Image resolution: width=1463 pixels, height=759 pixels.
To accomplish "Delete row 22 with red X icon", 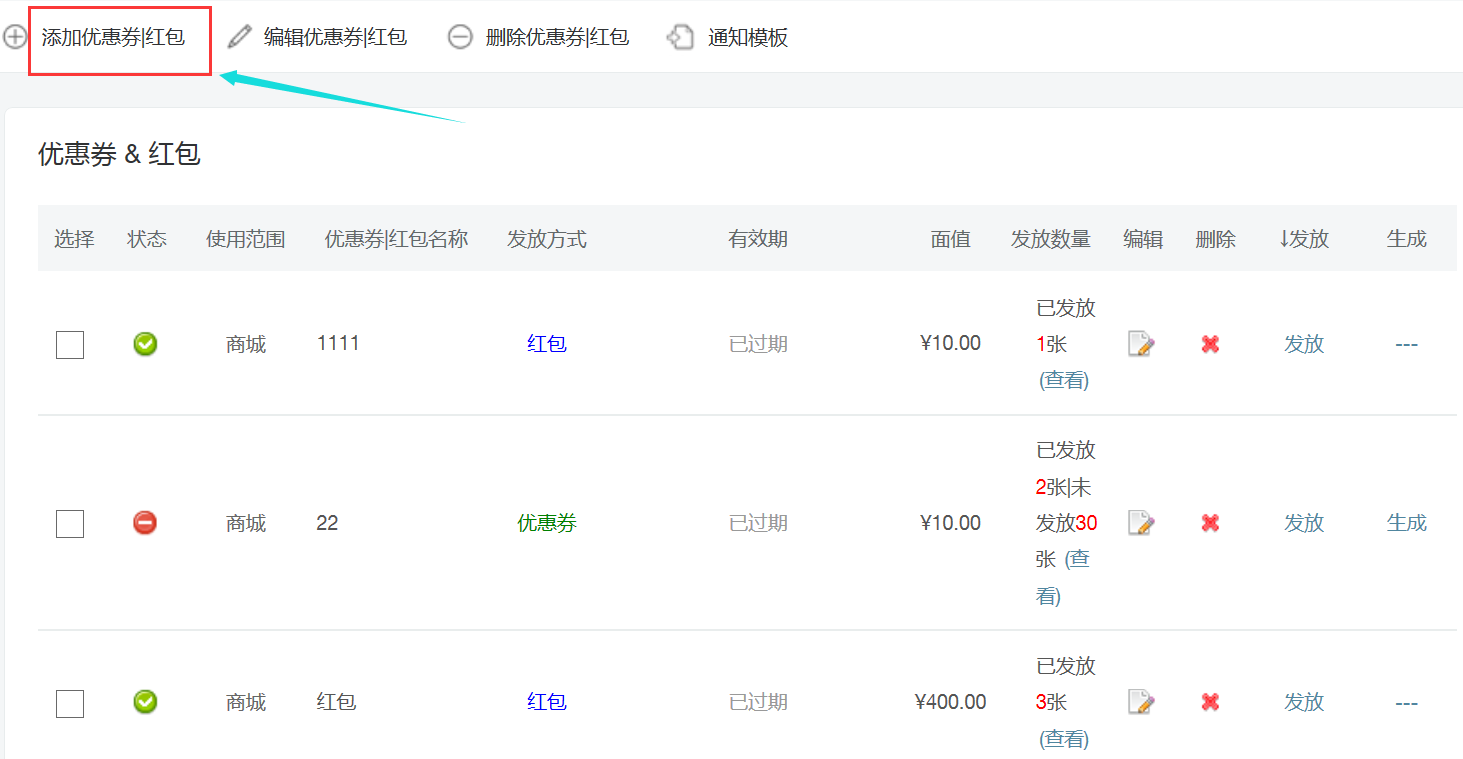I will click(1210, 522).
